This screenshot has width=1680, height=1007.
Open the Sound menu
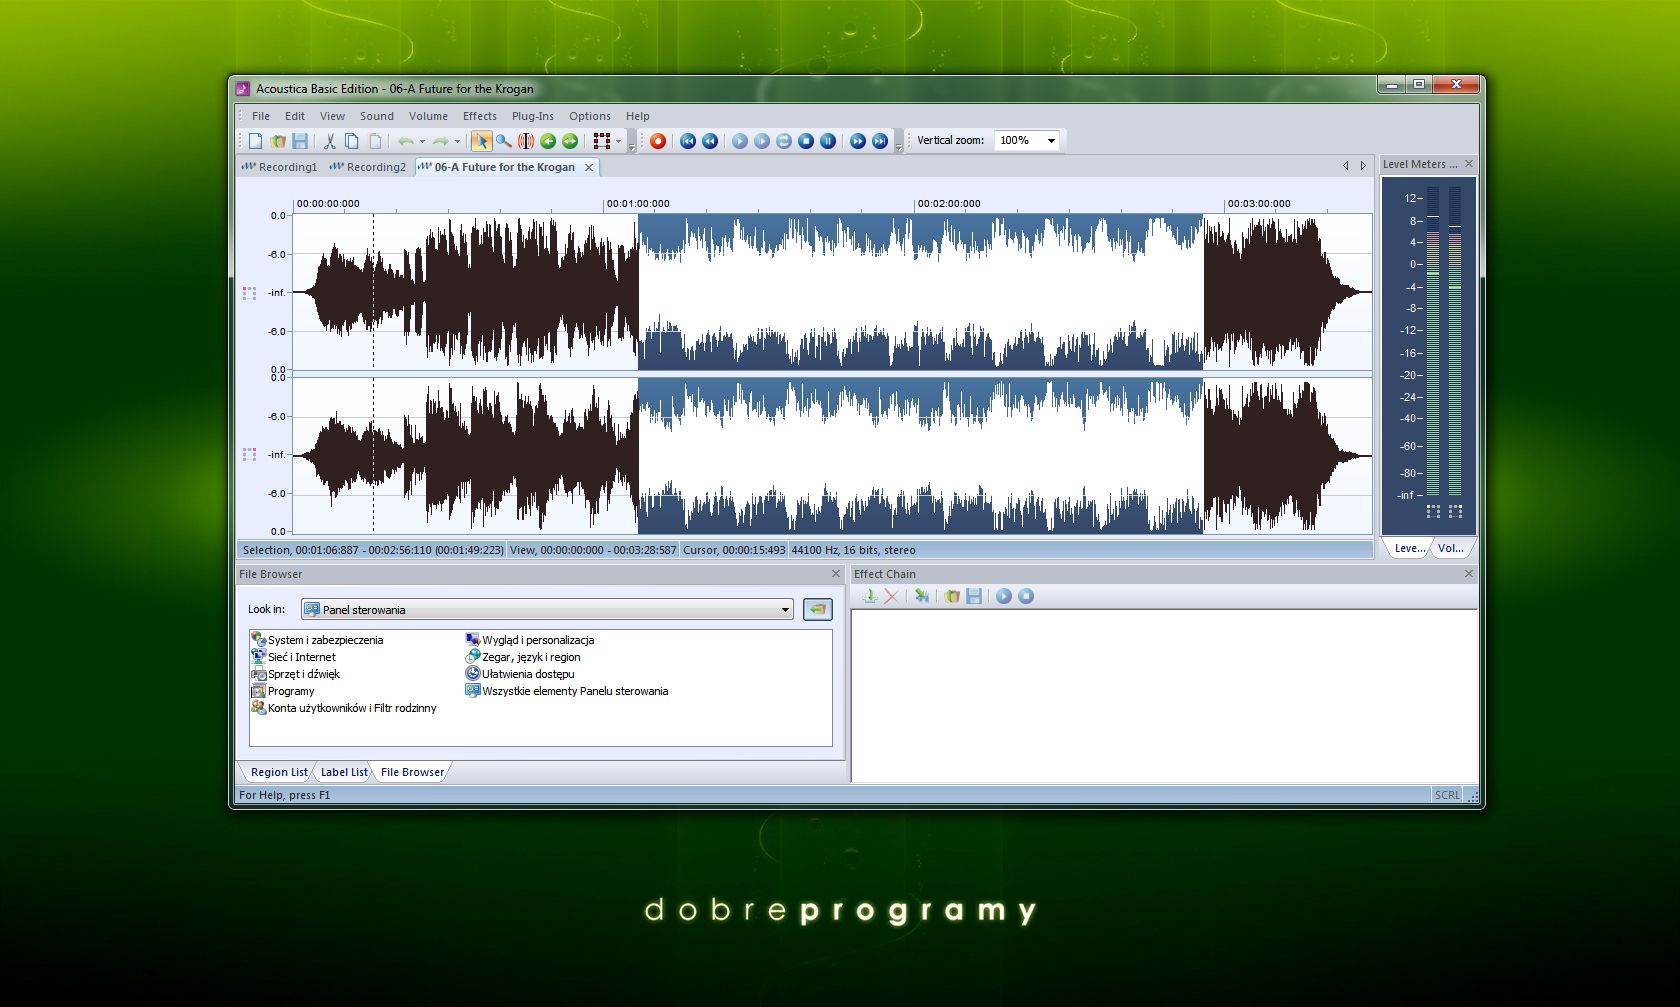[377, 116]
